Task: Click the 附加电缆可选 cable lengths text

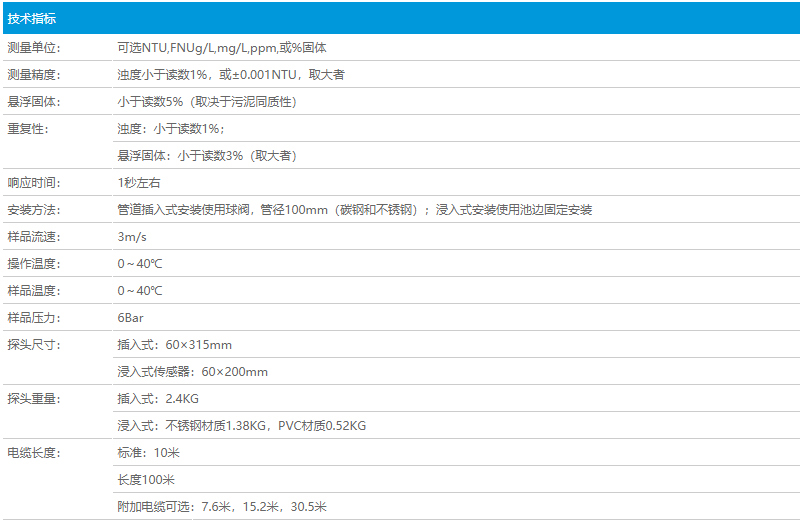Action: click(x=221, y=507)
